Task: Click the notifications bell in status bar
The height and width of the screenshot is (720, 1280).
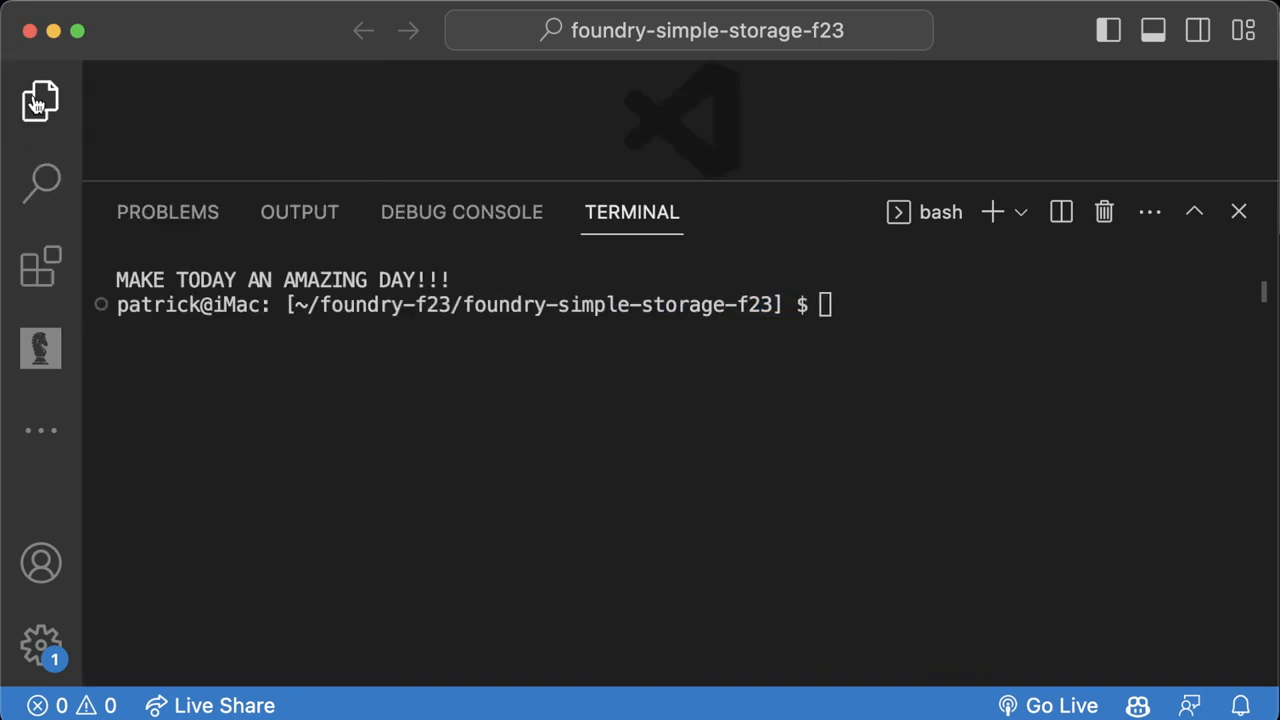Action: click(1241, 706)
